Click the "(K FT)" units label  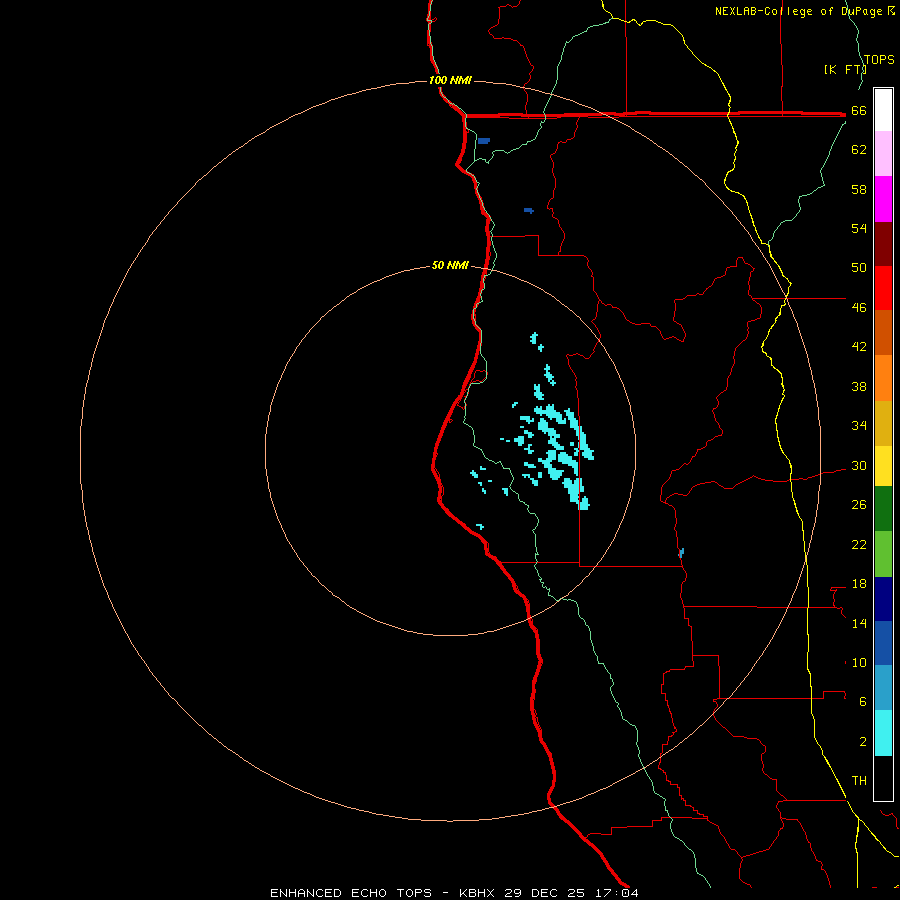coord(845,69)
